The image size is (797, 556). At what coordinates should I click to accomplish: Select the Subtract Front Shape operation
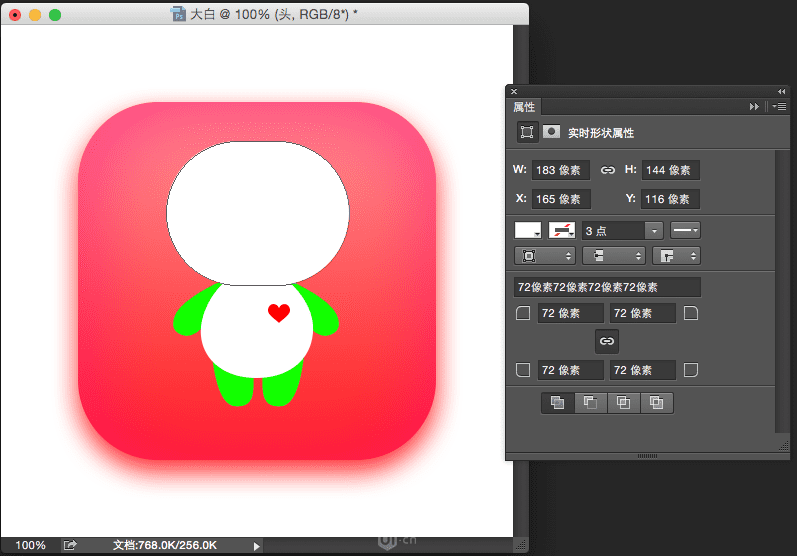point(591,403)
